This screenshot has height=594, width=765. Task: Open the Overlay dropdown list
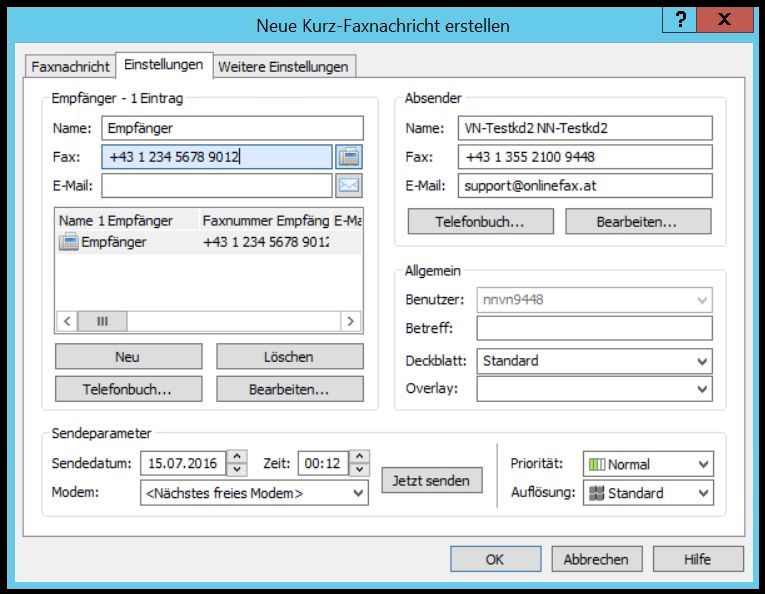[x=594, y=389]
